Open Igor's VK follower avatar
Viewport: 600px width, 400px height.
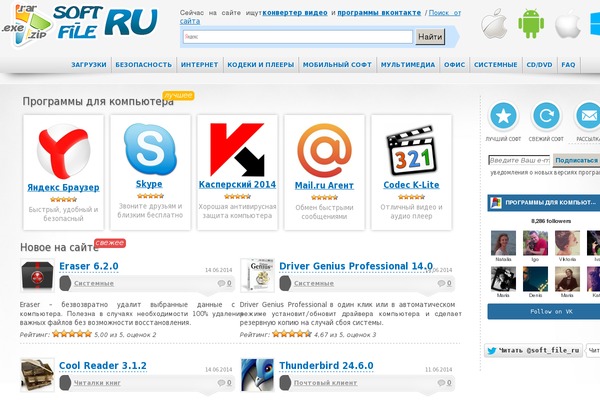[x=535, y=243]
